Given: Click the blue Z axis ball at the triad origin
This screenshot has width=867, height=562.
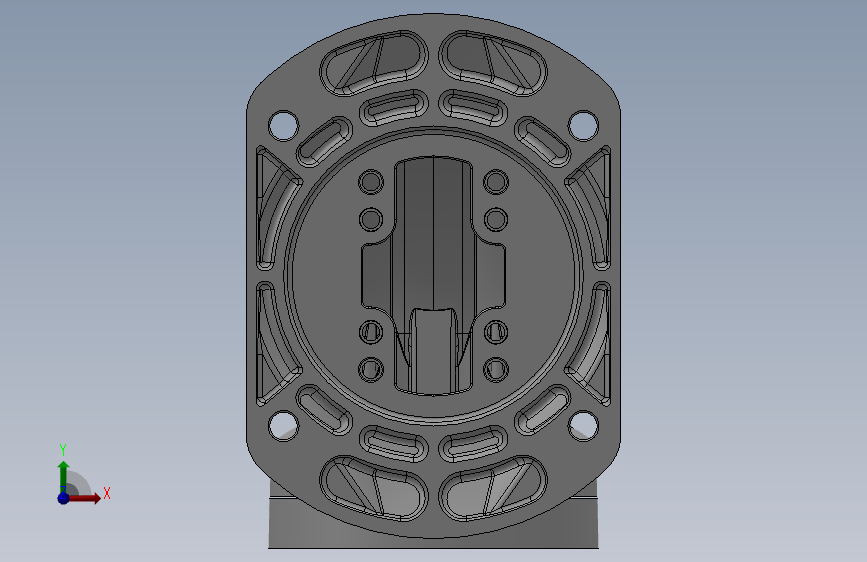Looking at the screenshot, I should (x=63, y=498).
